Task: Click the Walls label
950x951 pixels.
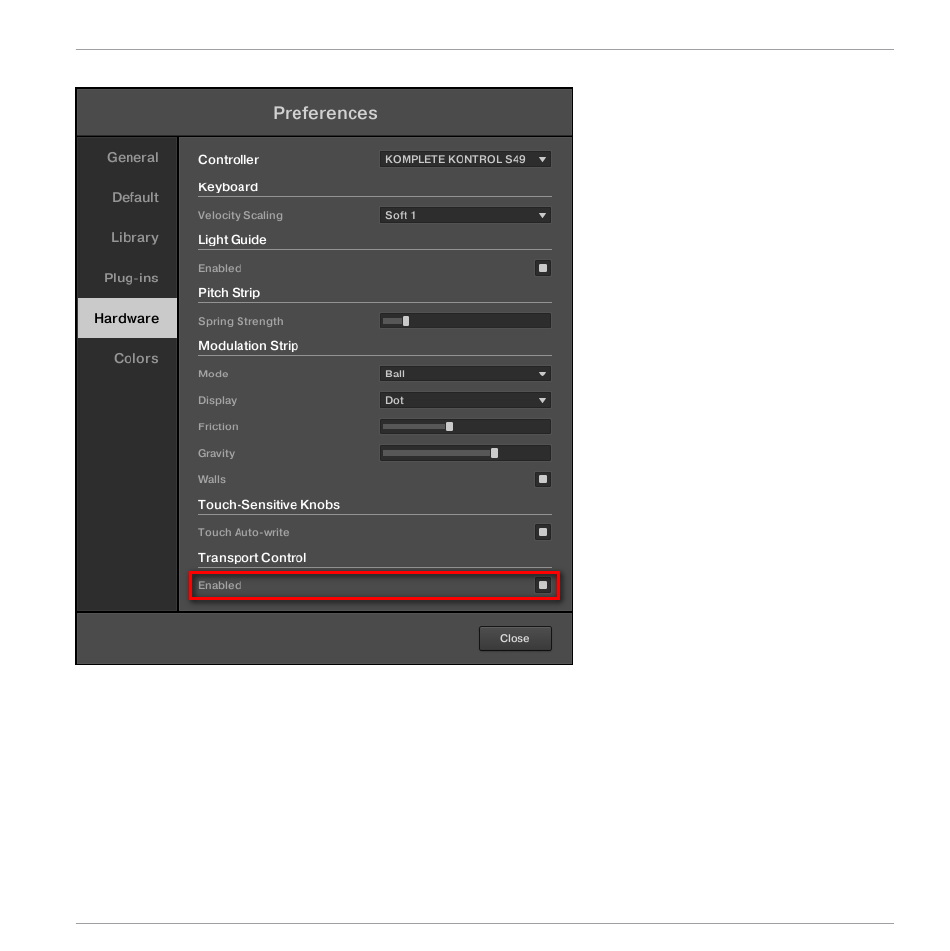Action: coord(212,479)
